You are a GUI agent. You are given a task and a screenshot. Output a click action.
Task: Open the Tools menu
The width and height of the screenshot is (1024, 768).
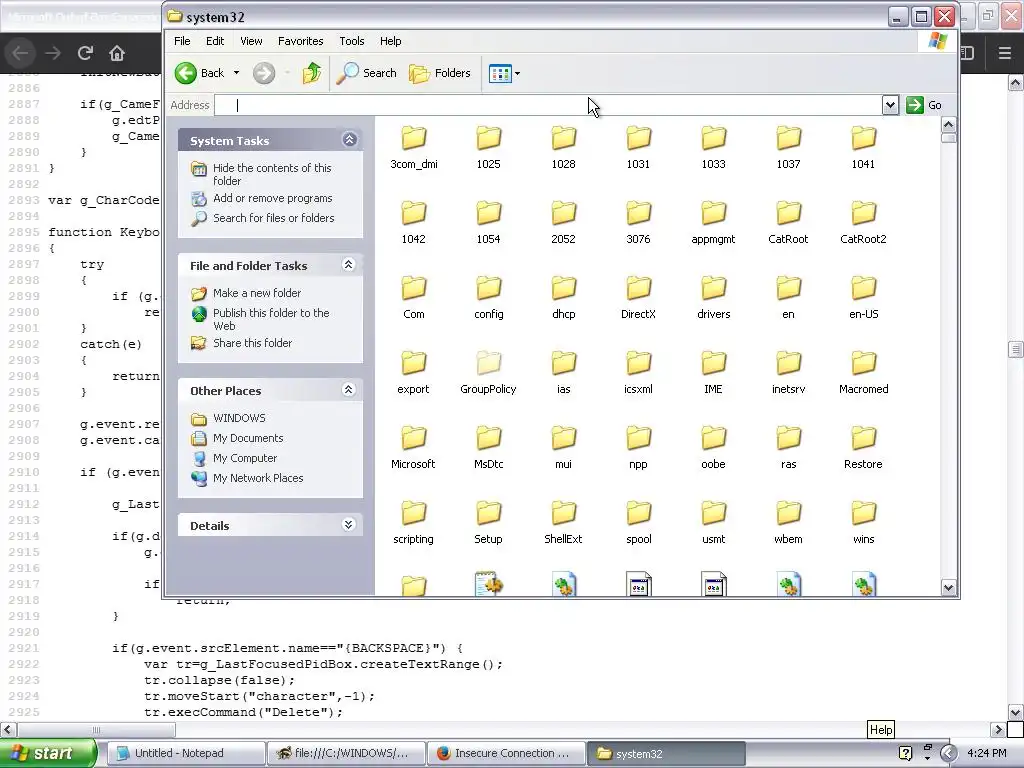[351, 41]
